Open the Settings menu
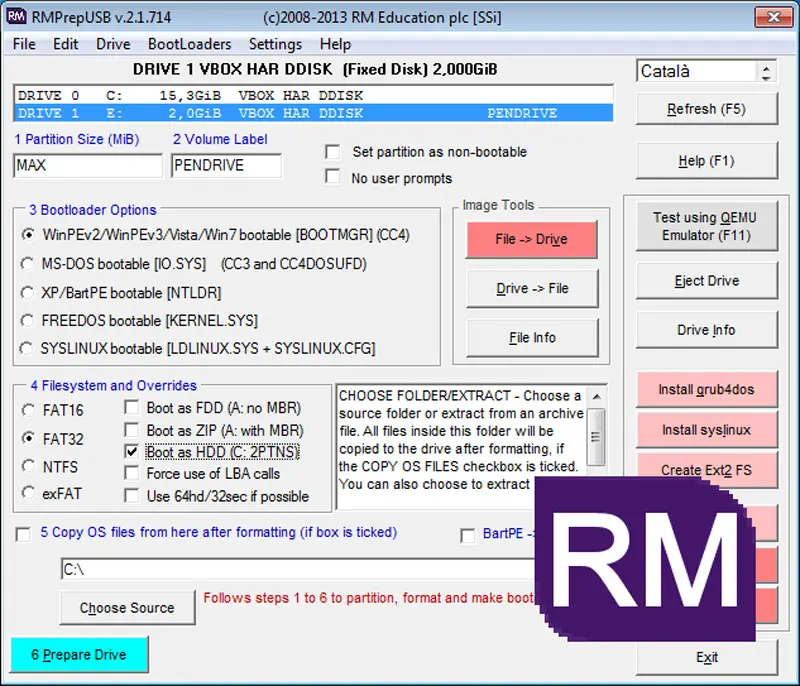Screen dimensions: 800x686 point(275,44)
